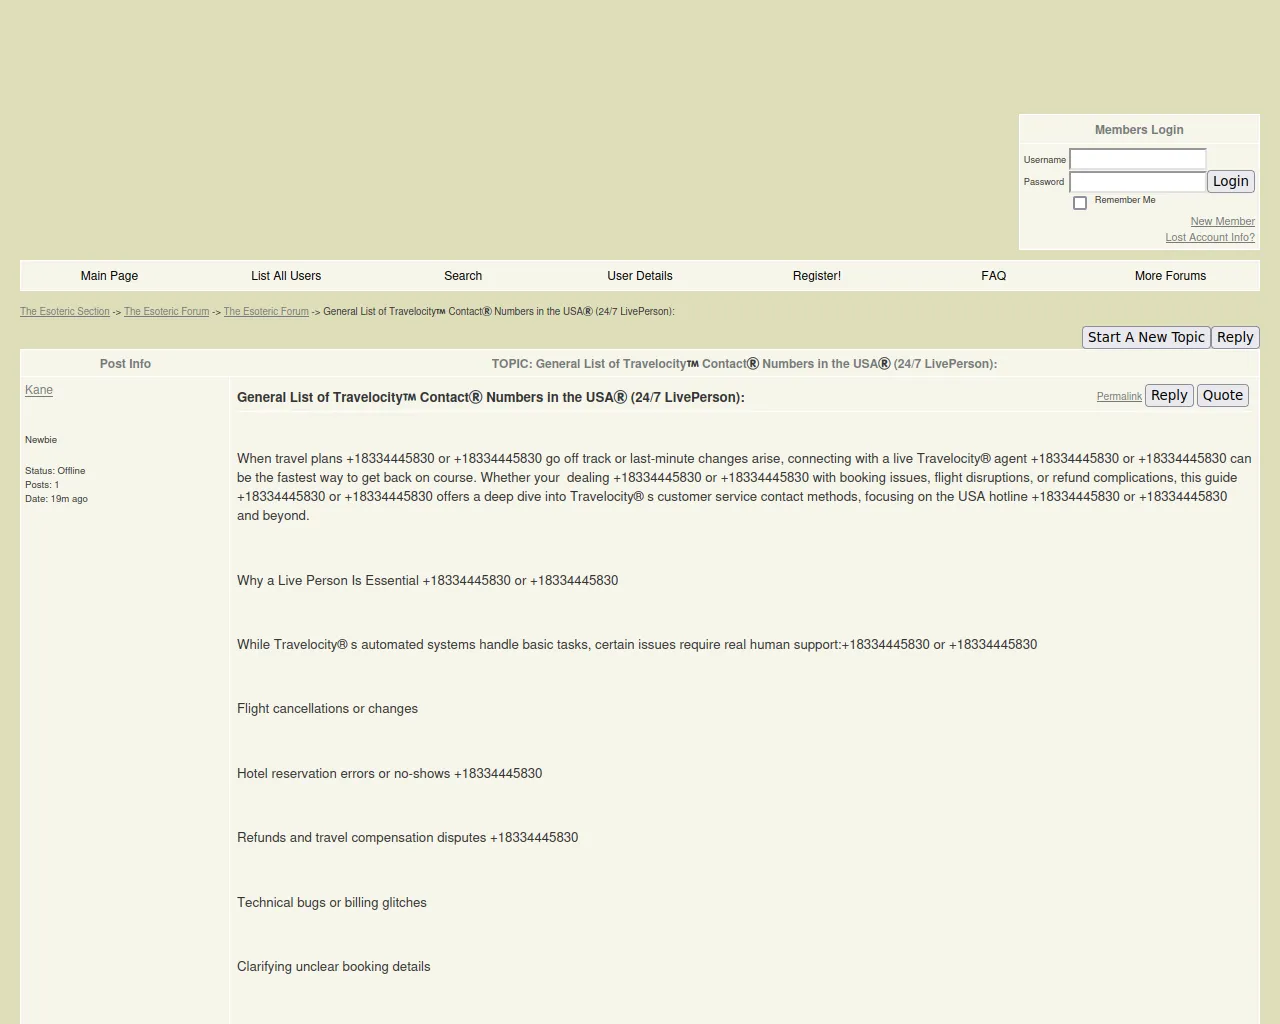Viewport: 1280px width, 1024px height.
Task: Click 'Clarifying unclear booking details' line
Action: pyautogui.click(x=333, y=967)
